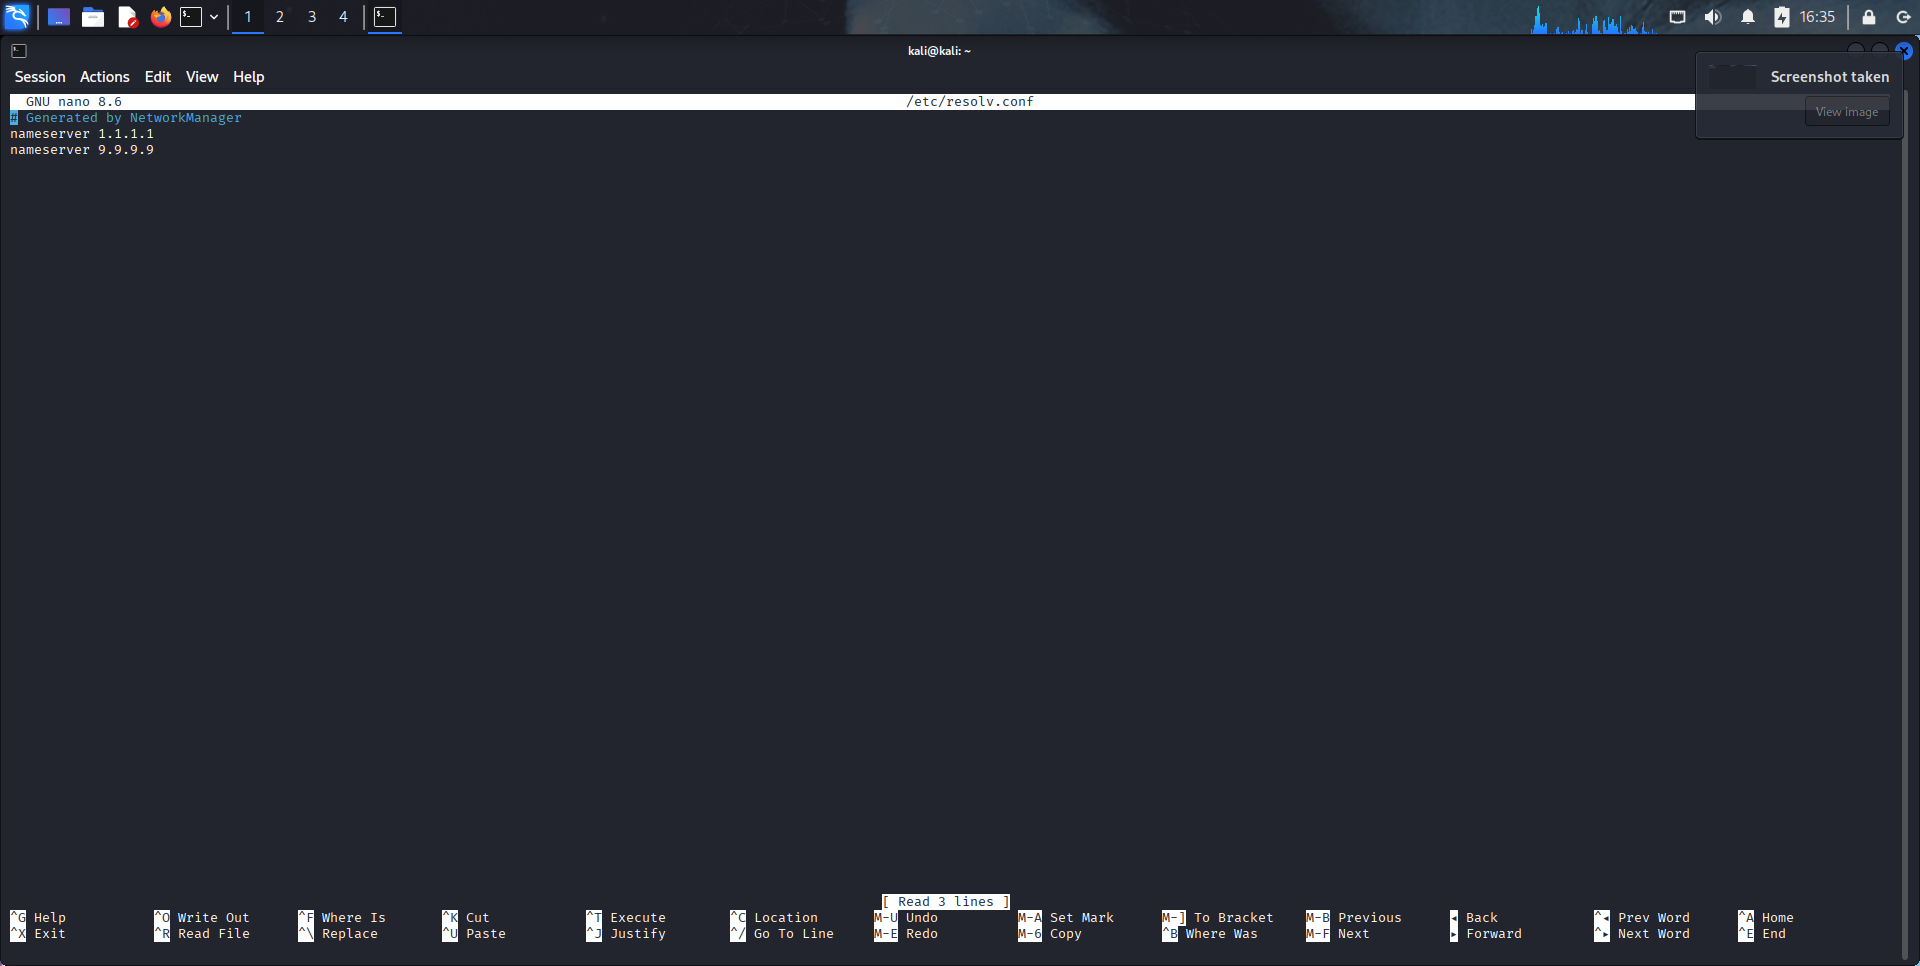1920x966 pixels.
Task: Open the Actions menu
Action: coord(105,77)
